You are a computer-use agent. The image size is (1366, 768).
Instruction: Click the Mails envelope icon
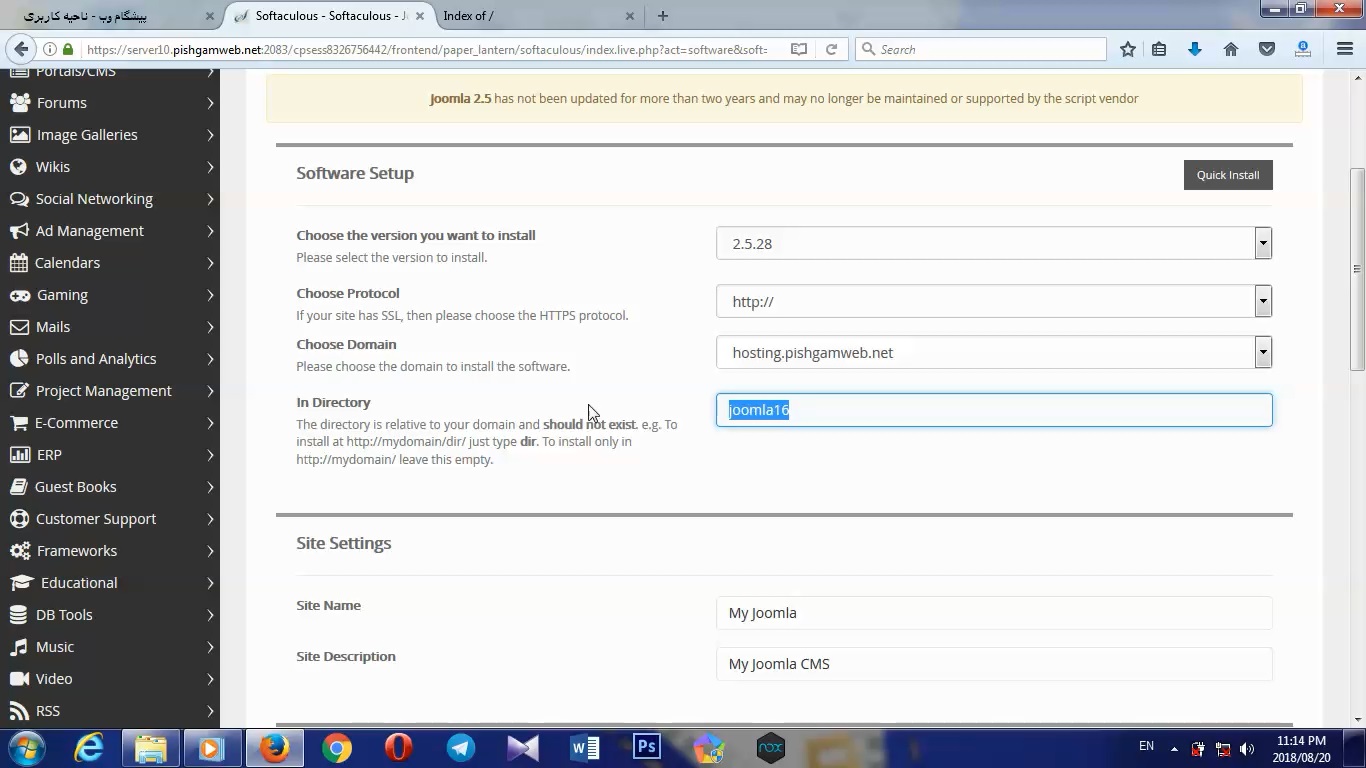18,327
